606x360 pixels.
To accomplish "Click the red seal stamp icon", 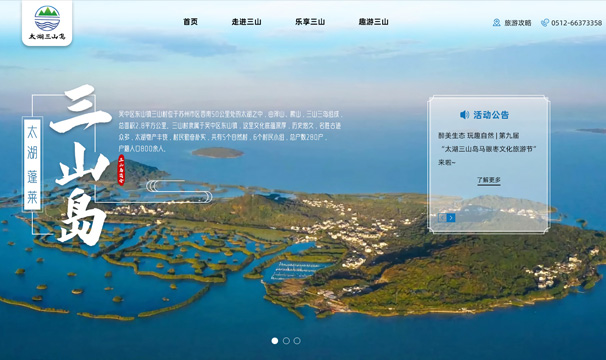I will 121,170.
